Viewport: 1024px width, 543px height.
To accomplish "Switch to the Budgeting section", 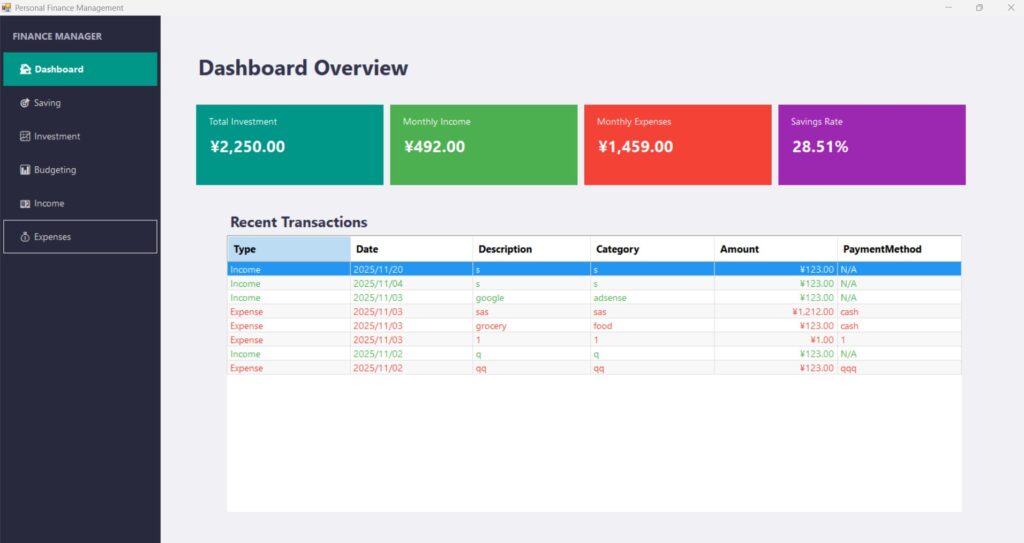I will point(80,170).
